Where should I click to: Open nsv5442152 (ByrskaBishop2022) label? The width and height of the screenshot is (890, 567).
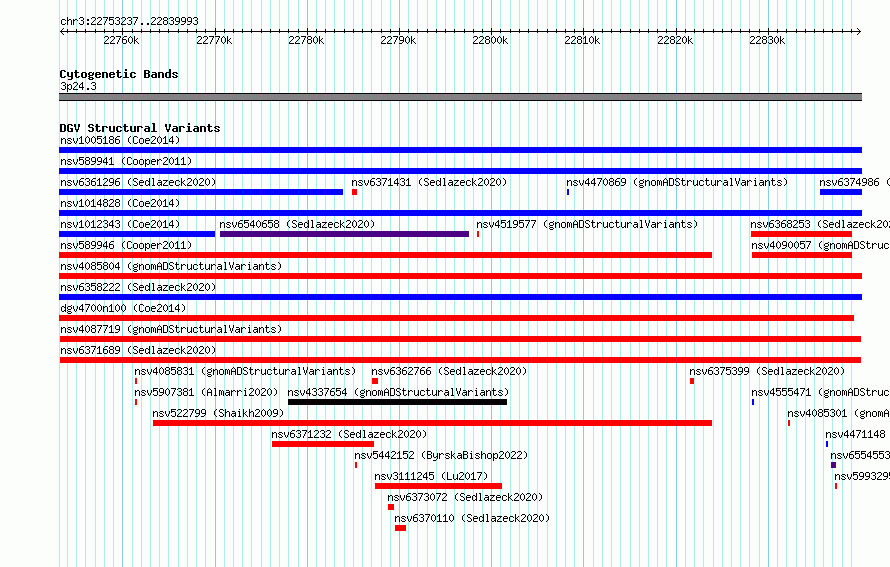(441, 455)
